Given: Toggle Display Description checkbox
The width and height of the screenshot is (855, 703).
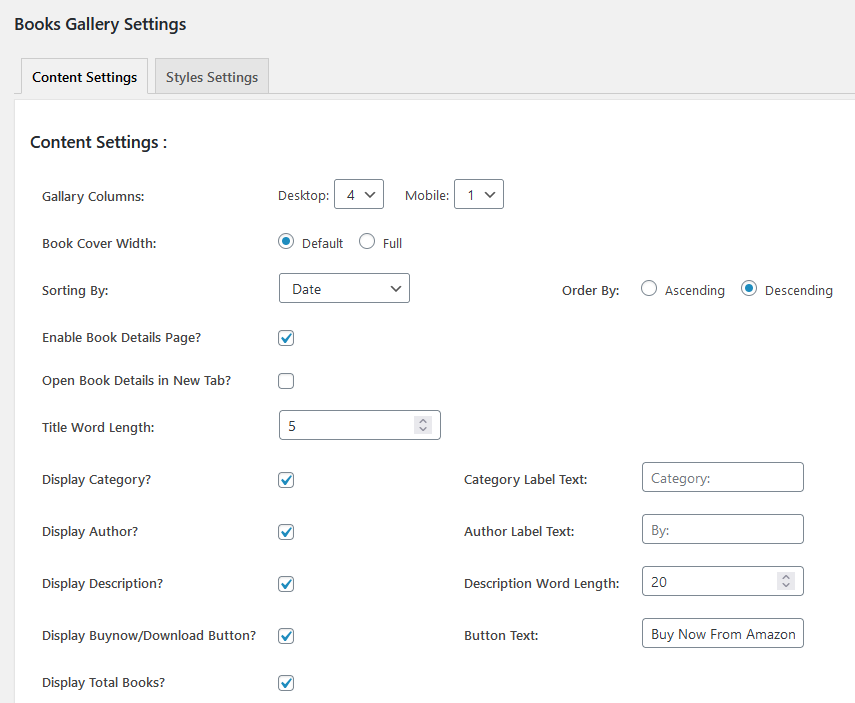Looking at the screenshot, I should [x=286, y=584].
